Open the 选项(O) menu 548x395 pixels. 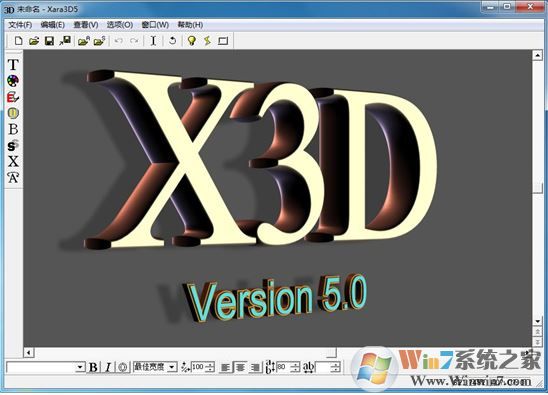pyautogui.click(x=120, y=25)
